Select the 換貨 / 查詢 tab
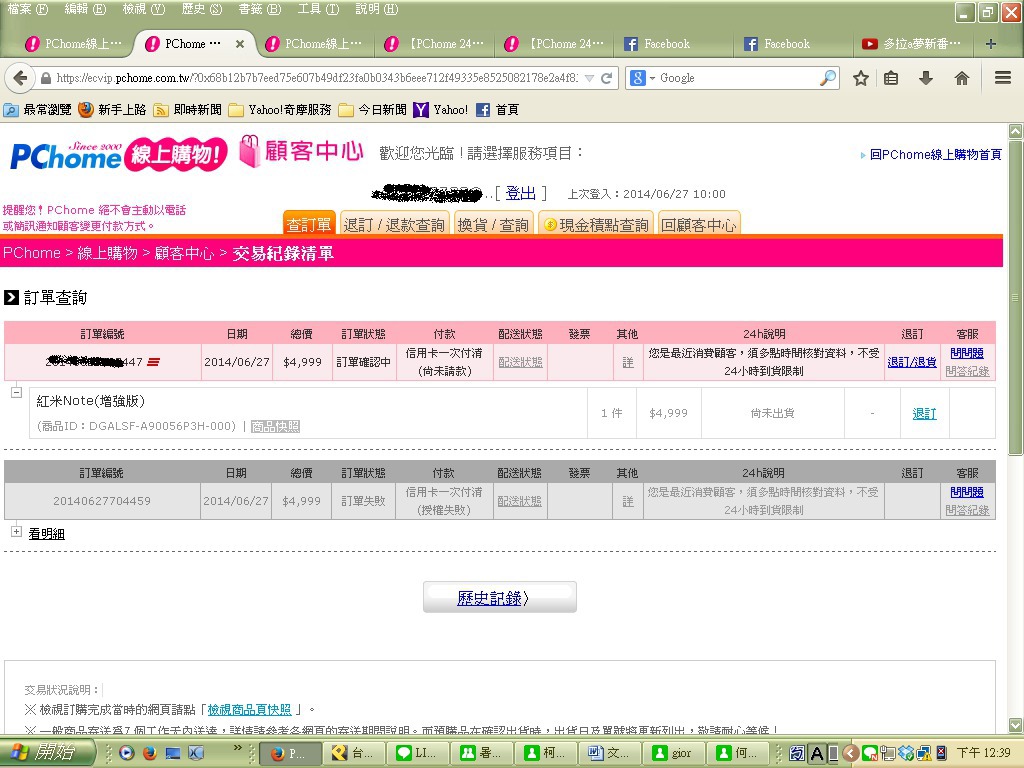Screen dimensions: 1024x768 point(493,224)
